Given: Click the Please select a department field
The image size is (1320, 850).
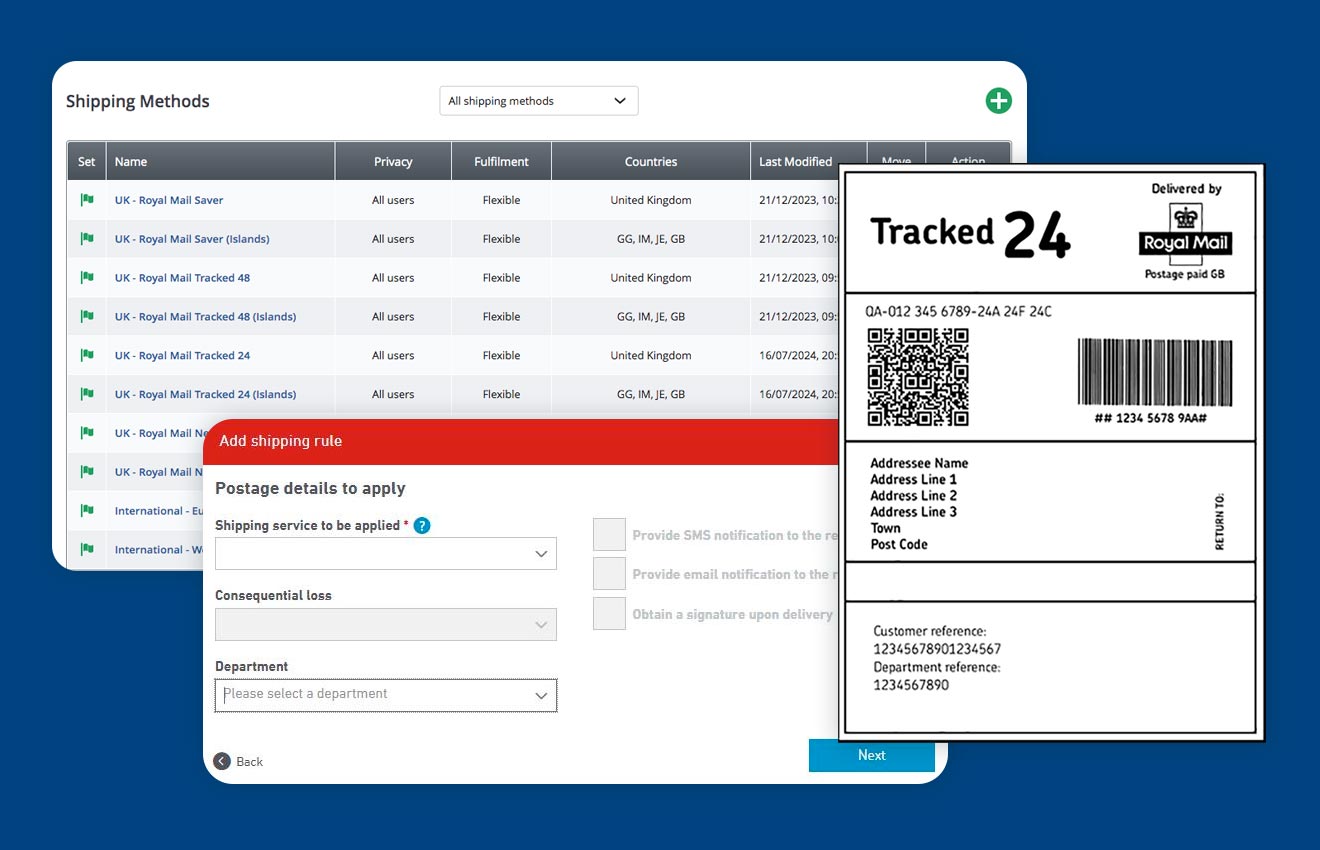Looking at the screenshot, I should coord(385,695).
